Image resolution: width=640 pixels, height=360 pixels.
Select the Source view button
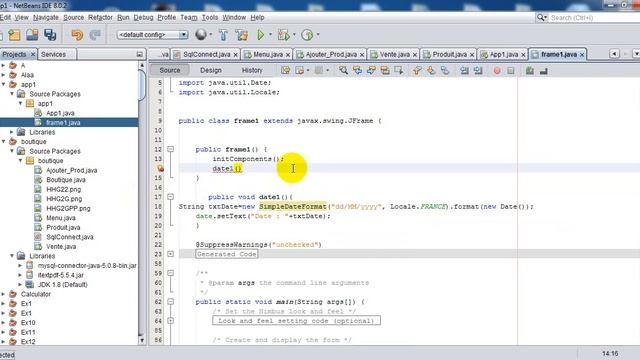(170, 70)
